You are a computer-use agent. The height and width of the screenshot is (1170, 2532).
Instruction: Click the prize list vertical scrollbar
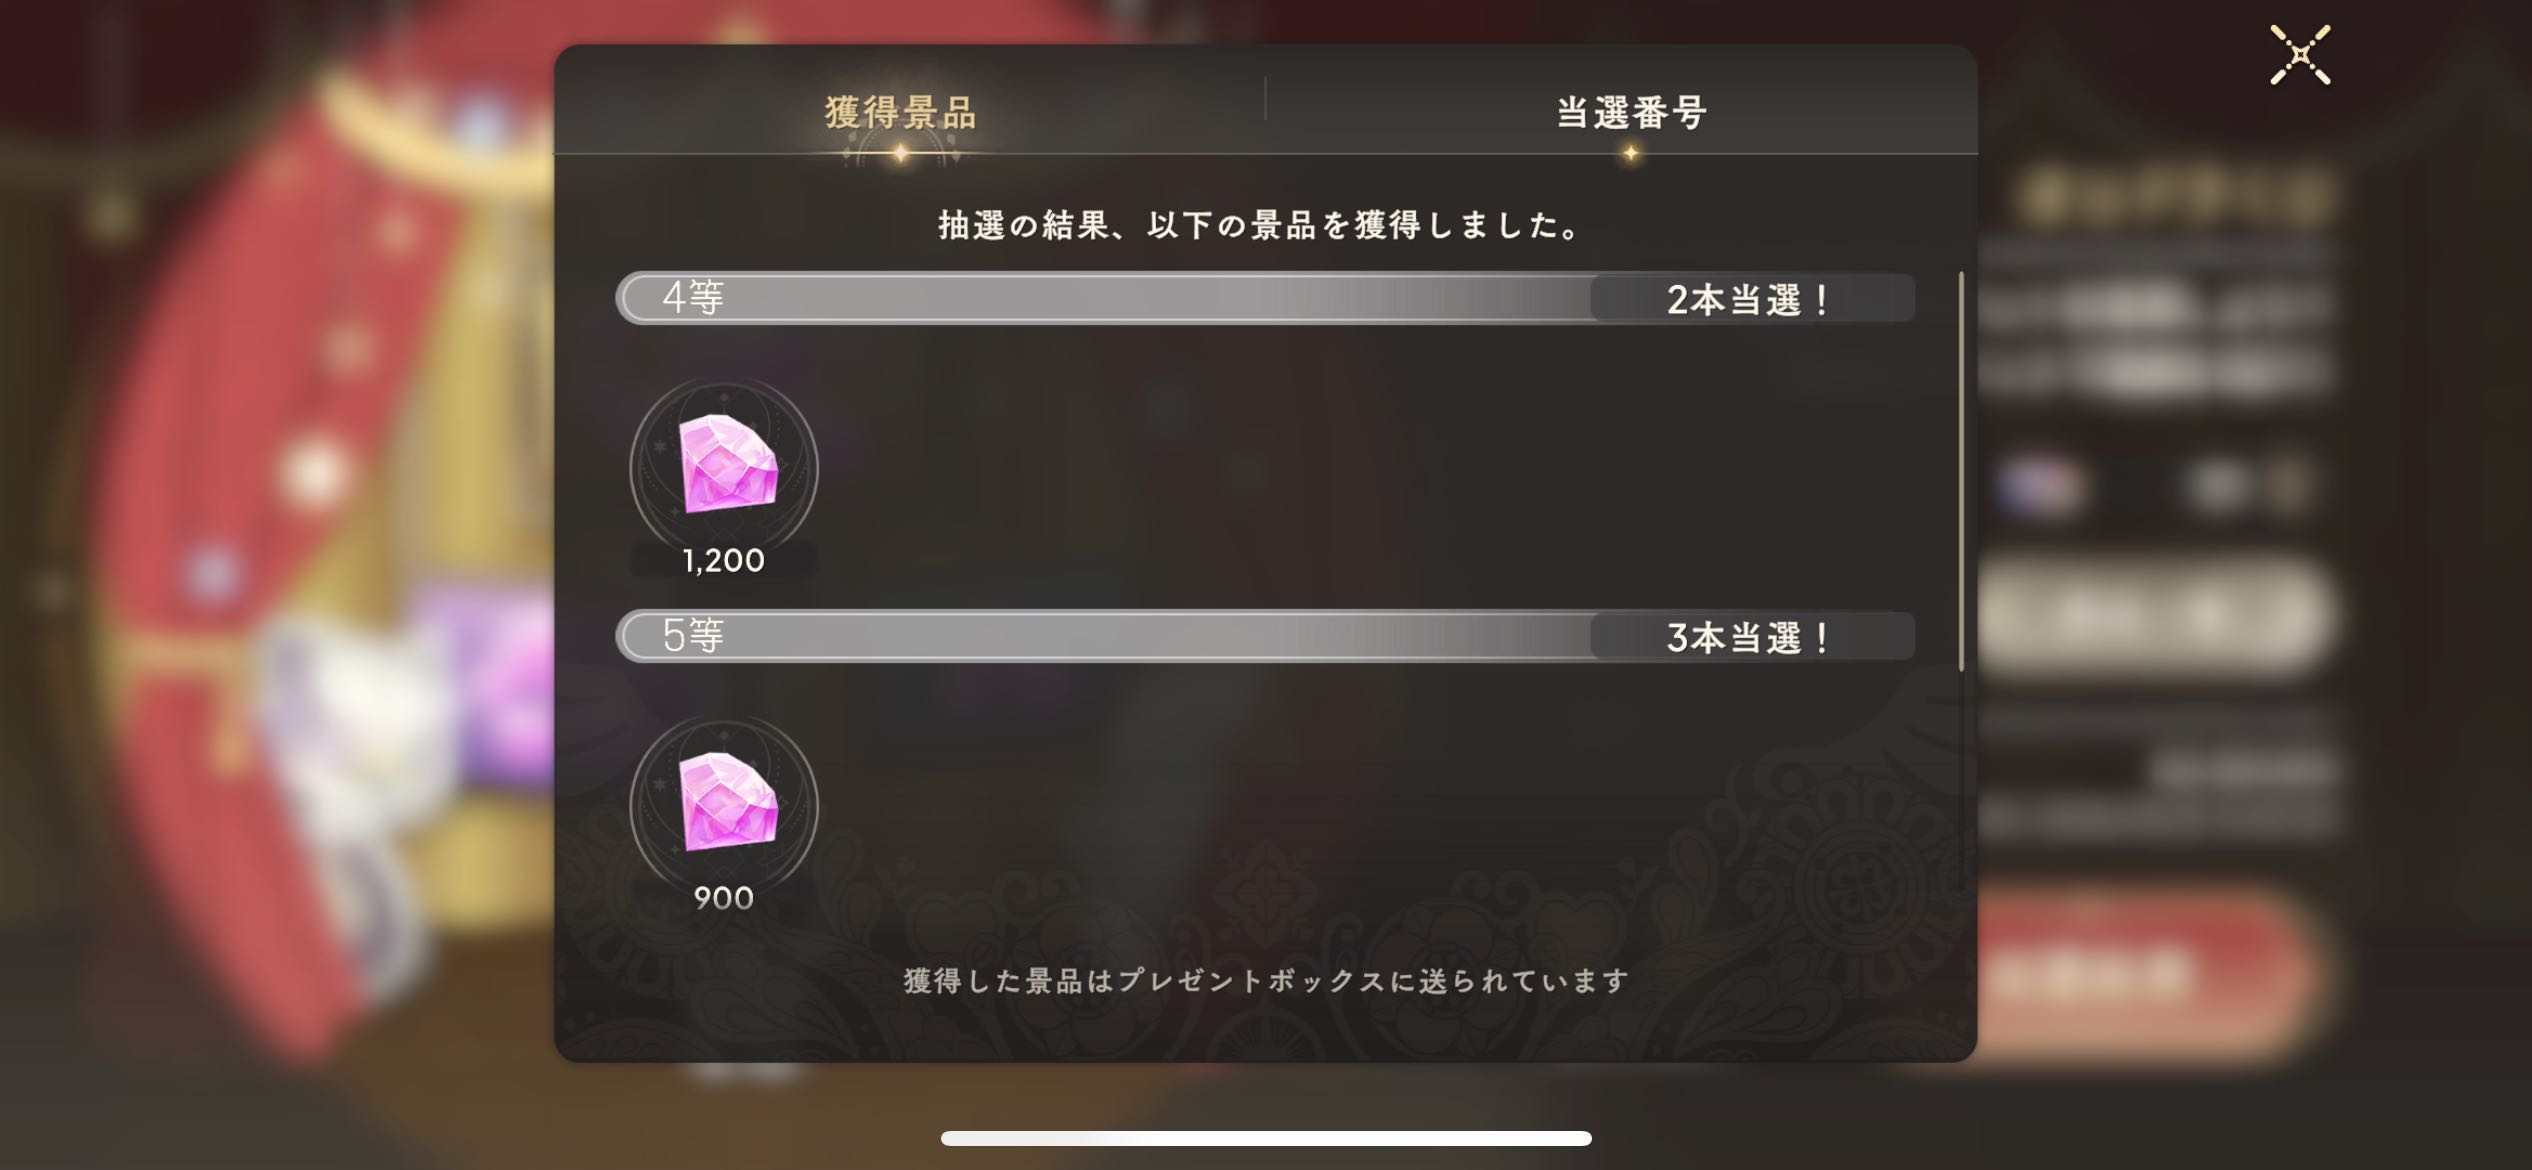click(x=1961, y=470)
